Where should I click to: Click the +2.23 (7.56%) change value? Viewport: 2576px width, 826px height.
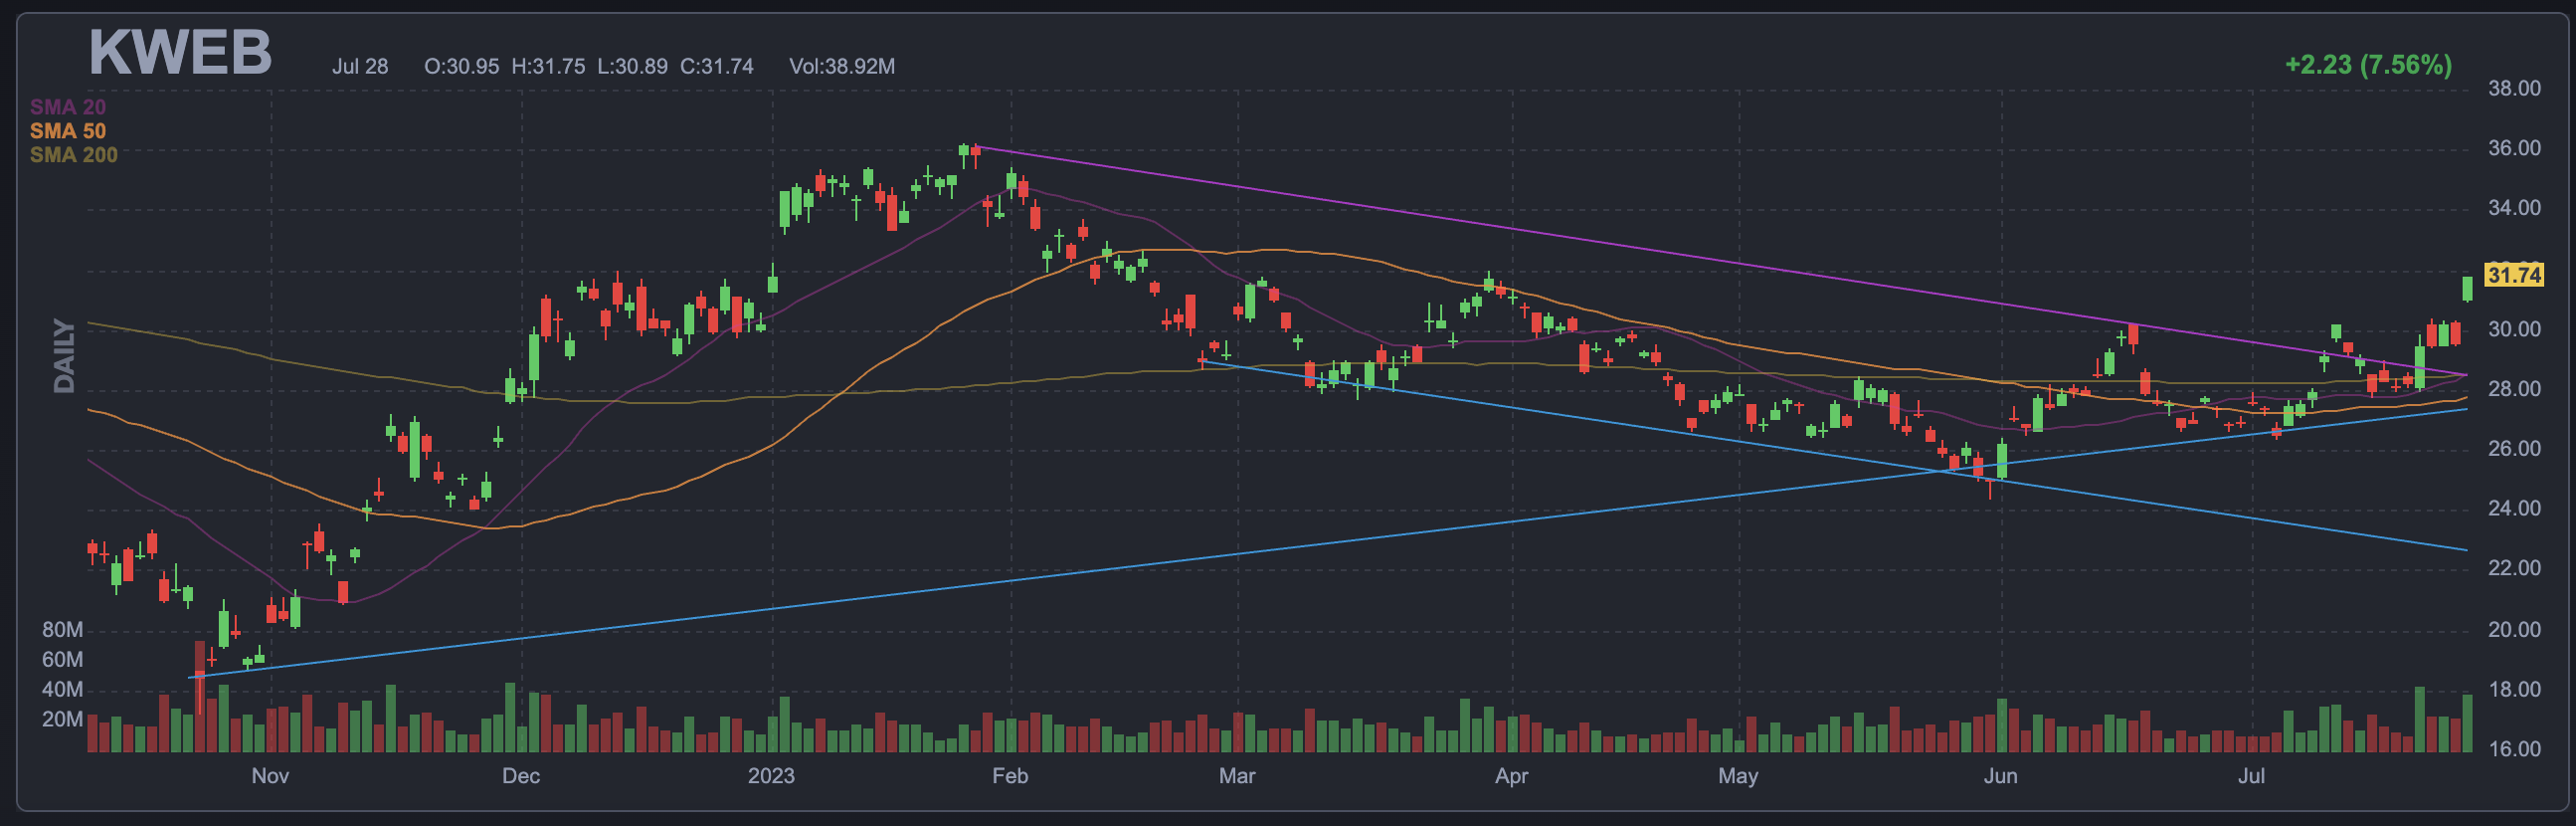(2368, 65)
